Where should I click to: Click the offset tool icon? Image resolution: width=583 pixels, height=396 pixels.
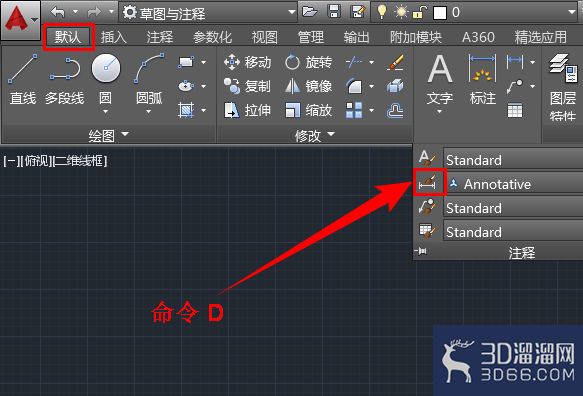(x=395, y=110)
